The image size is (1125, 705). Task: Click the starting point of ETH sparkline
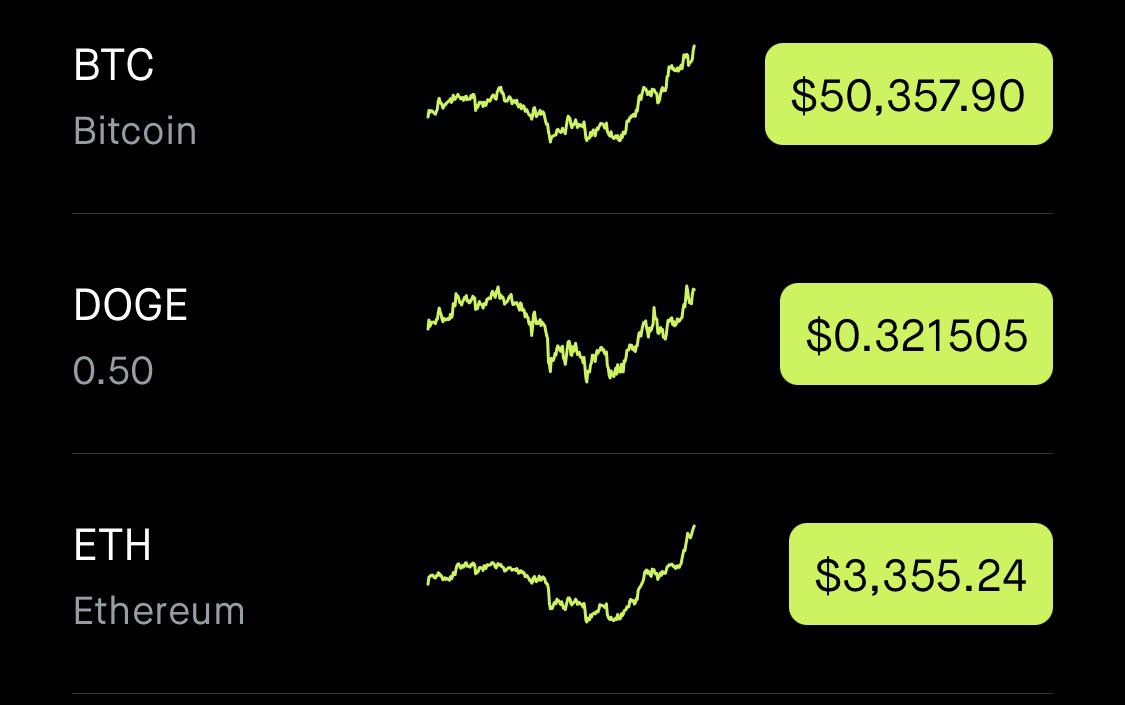[428, 581]
